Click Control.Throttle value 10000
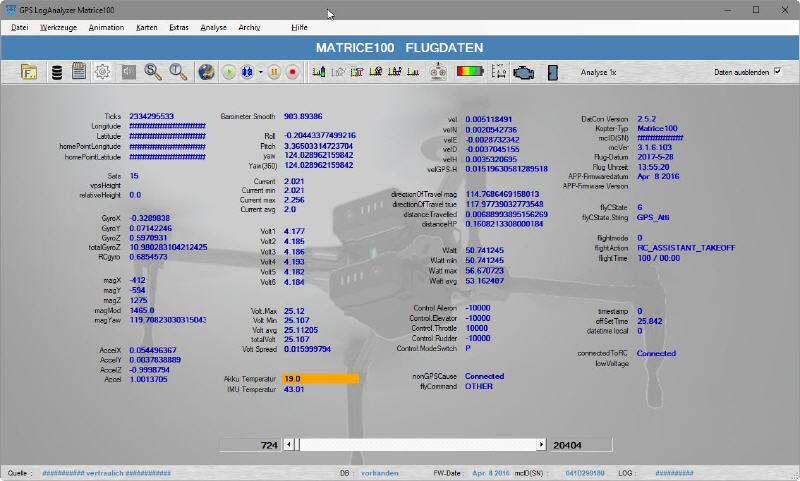Image resolution: width=800 pixels, height=481 pixels. point(477,328)
